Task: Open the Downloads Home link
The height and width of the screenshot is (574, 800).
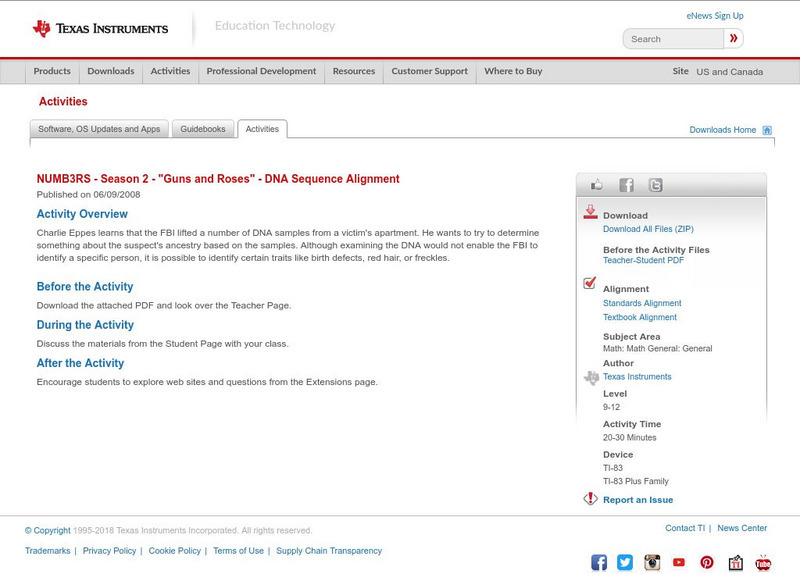Action: 722,130
